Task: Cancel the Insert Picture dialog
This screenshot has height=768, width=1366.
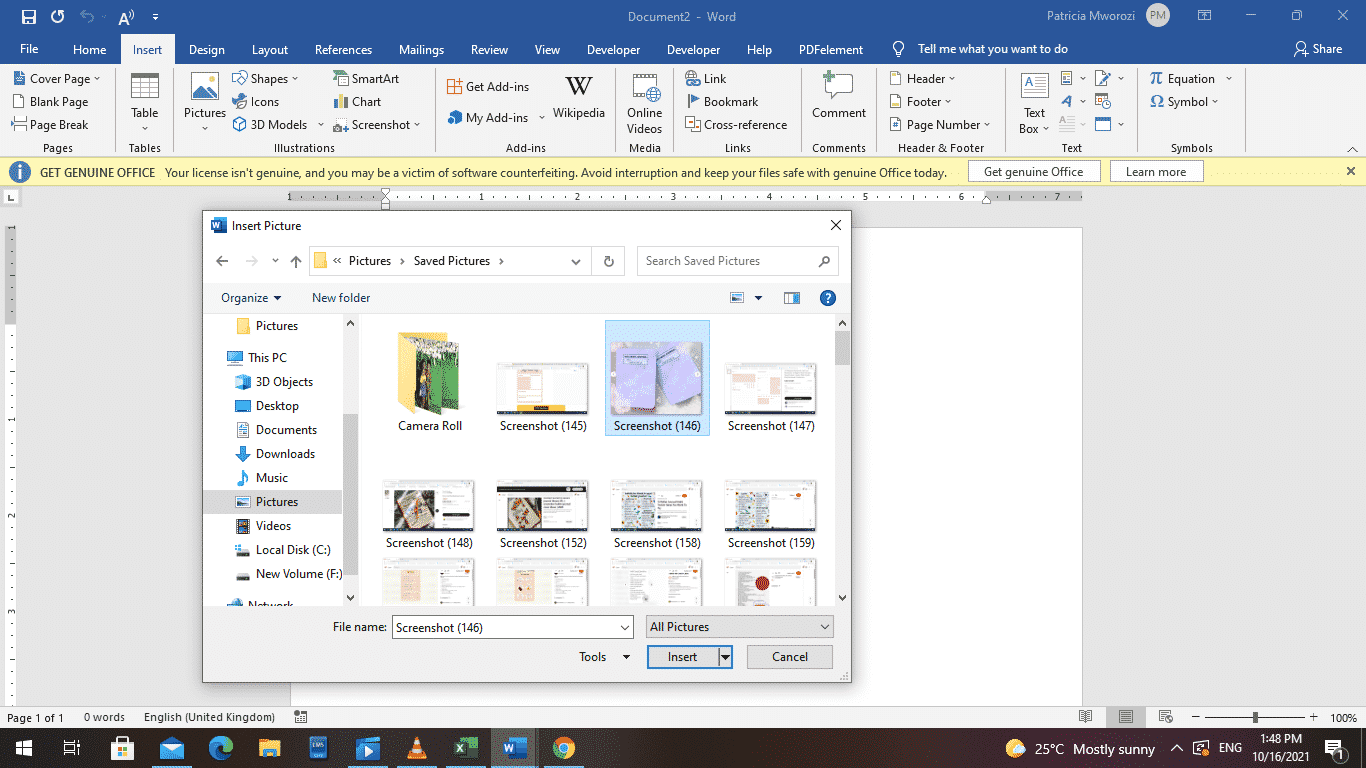Action: (x=789, y=656)
